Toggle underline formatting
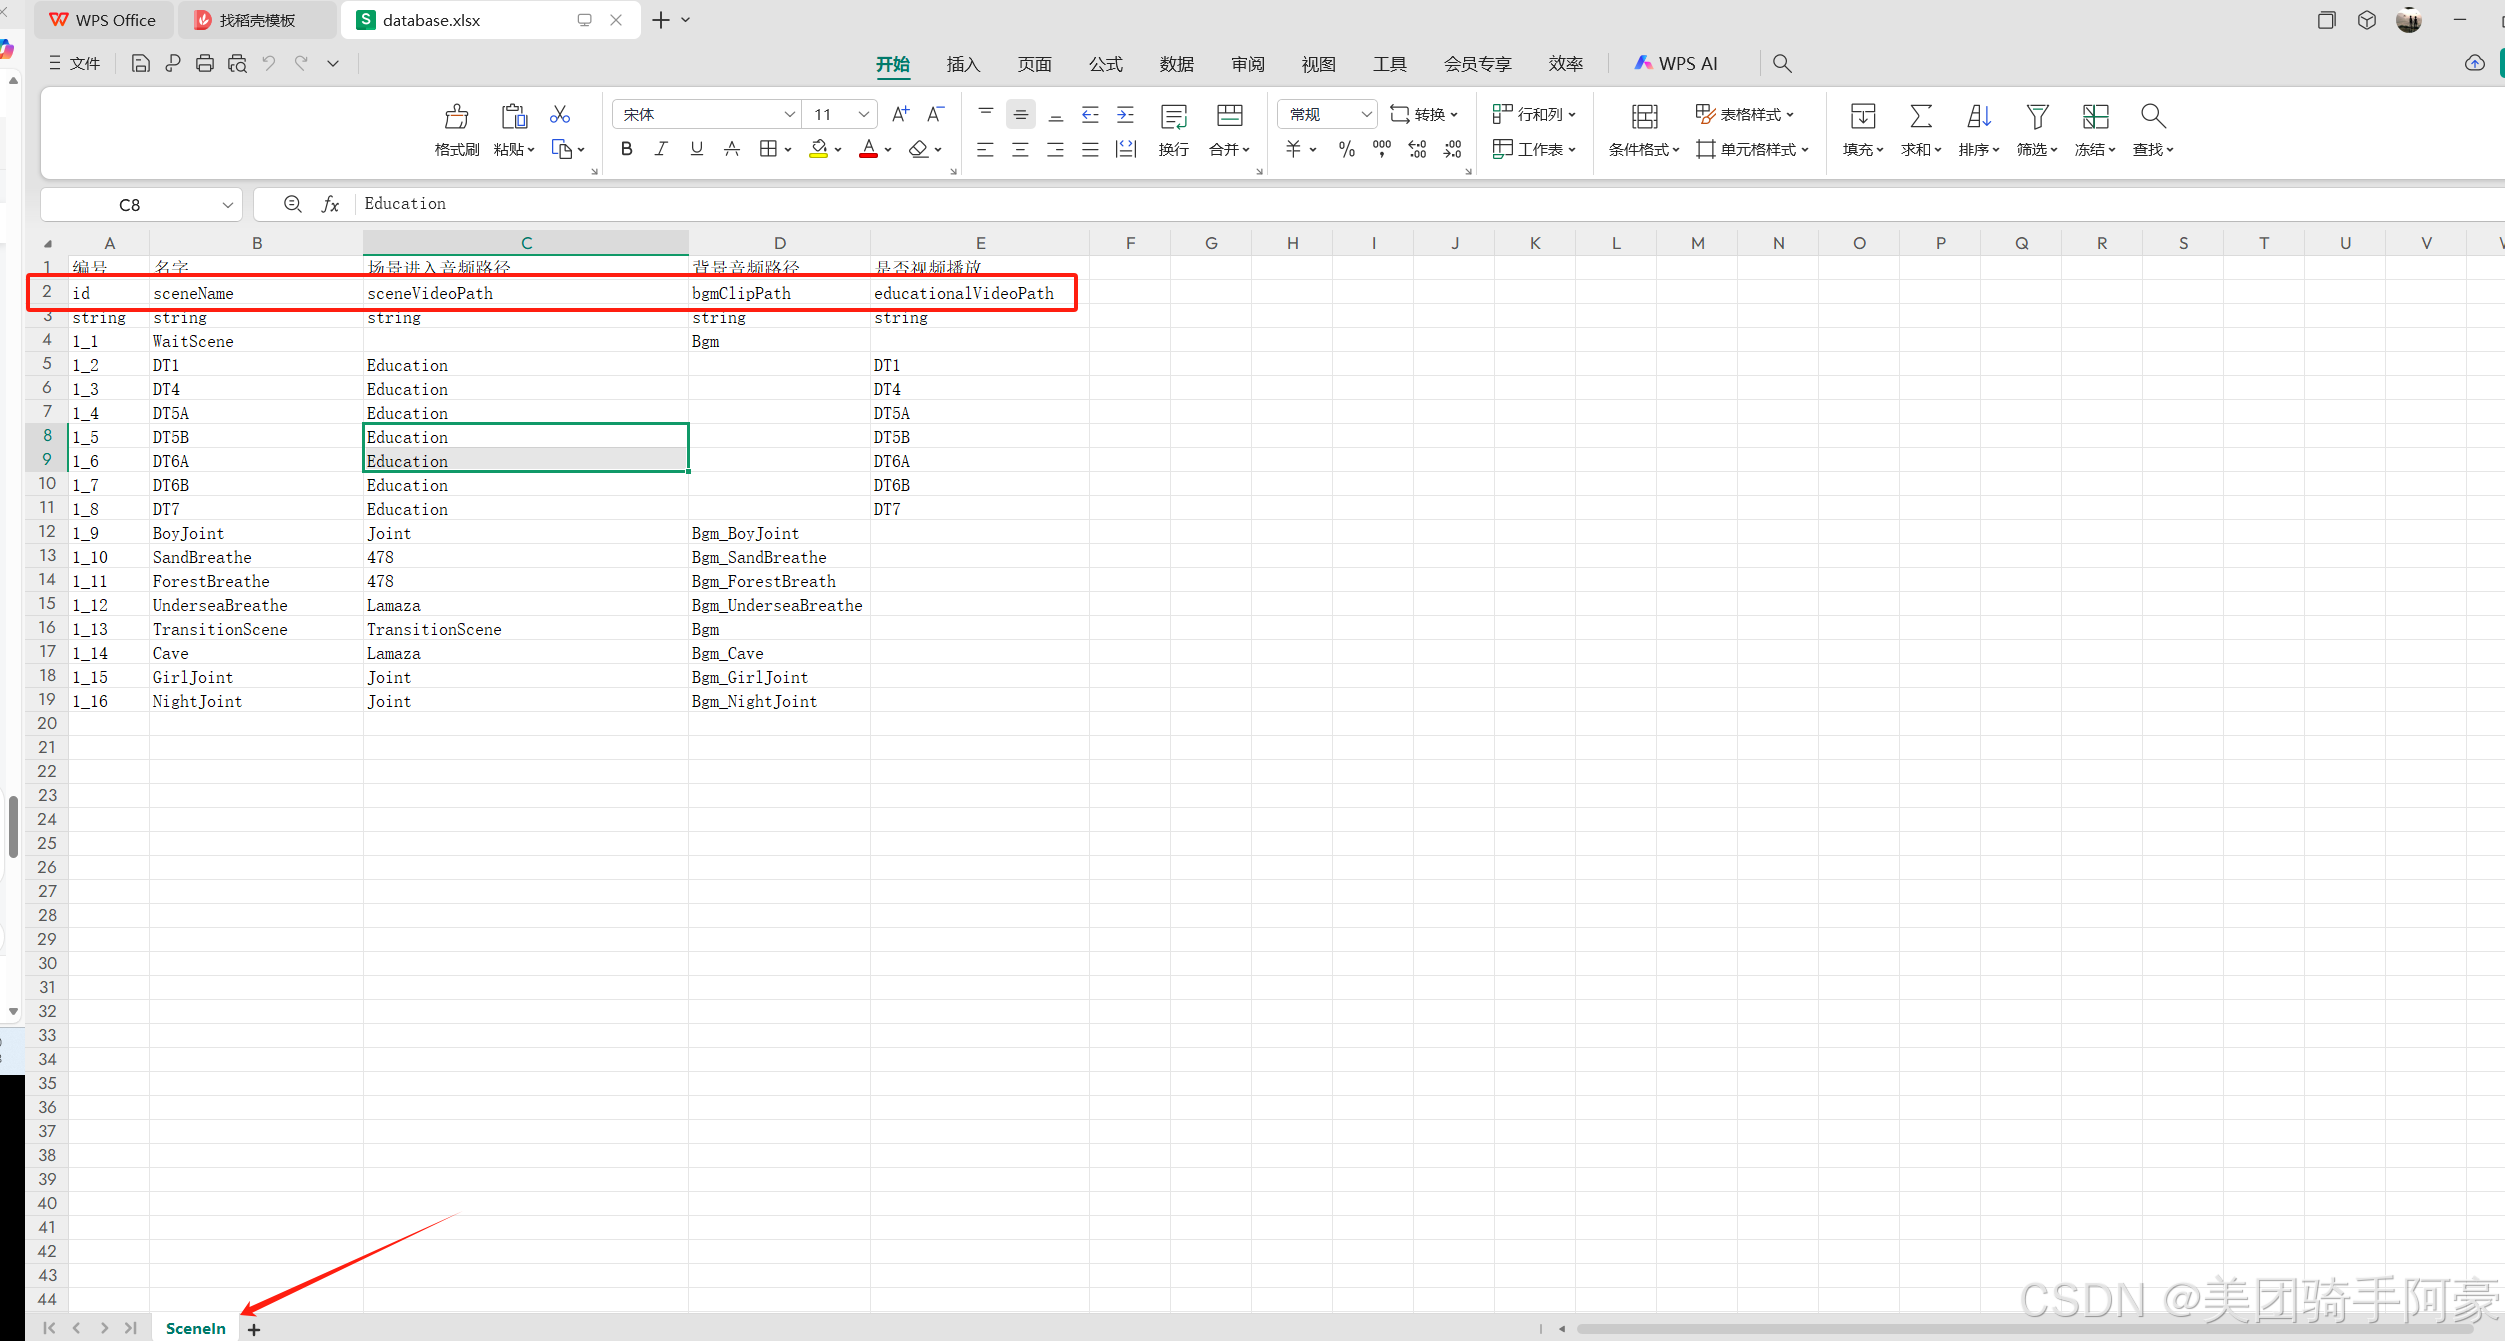 (x=696, y=149)
